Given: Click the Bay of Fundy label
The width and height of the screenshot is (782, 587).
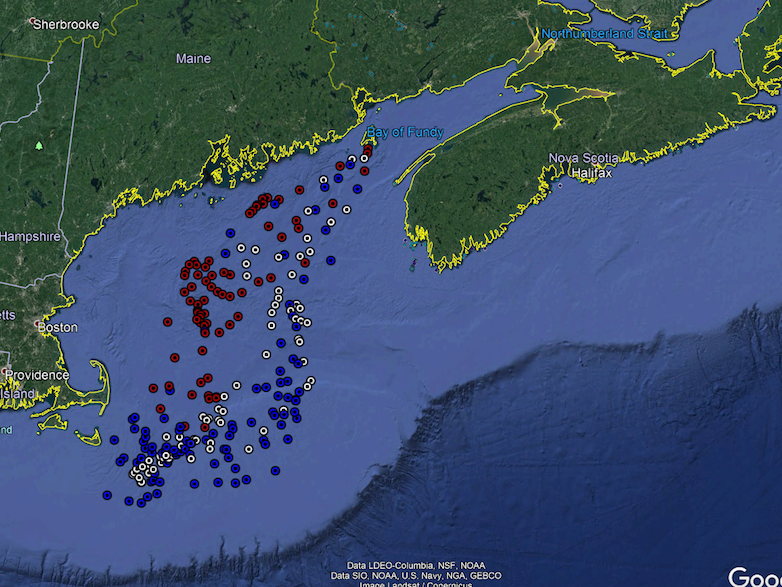Looking at the screenshot, I should point(405,132).
